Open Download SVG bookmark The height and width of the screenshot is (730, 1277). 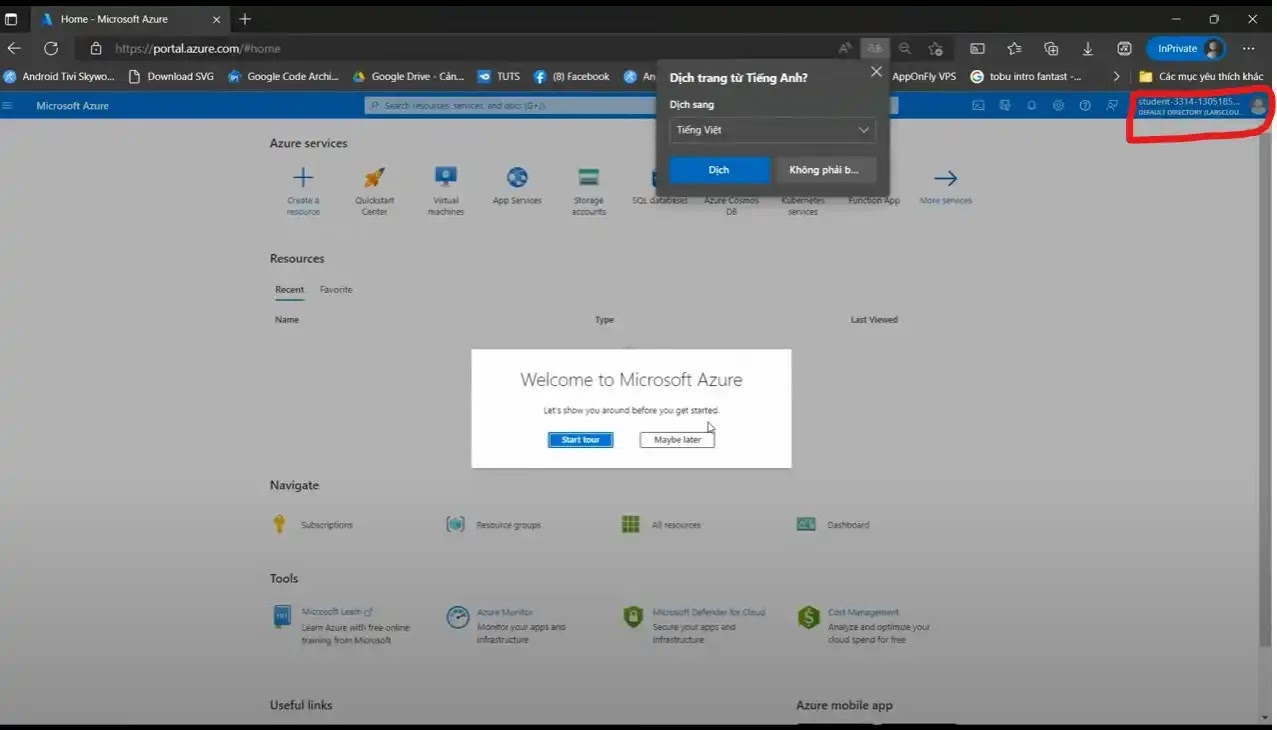tap(171, 76)
